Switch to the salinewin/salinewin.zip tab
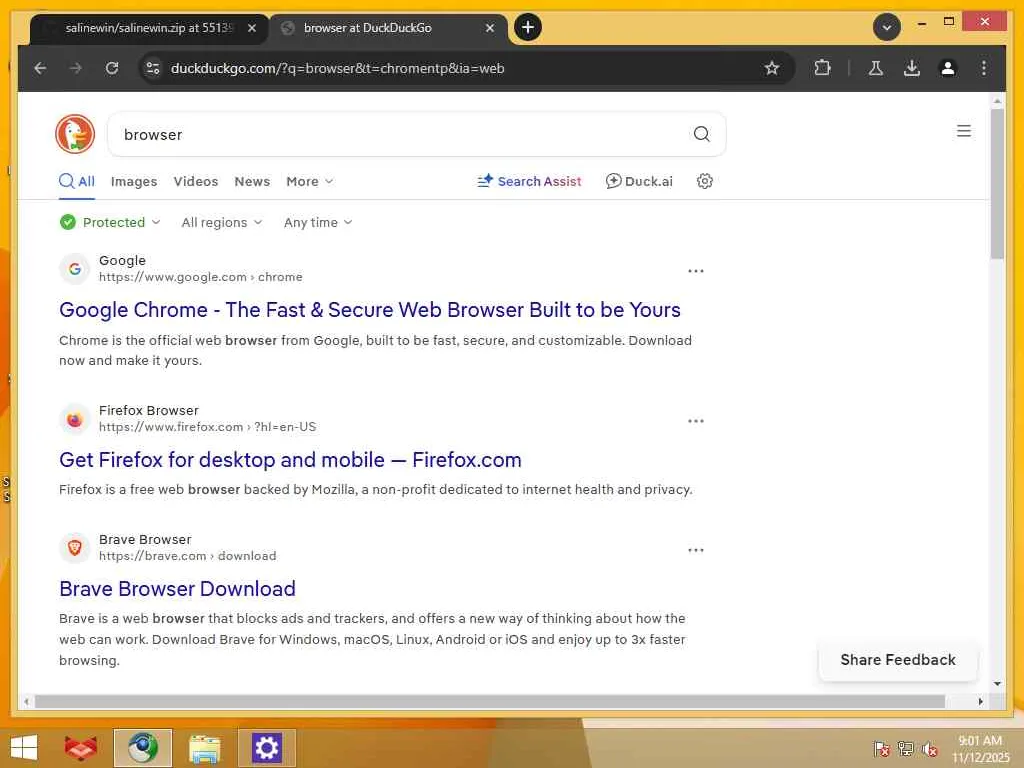 (x=149, y=28)
